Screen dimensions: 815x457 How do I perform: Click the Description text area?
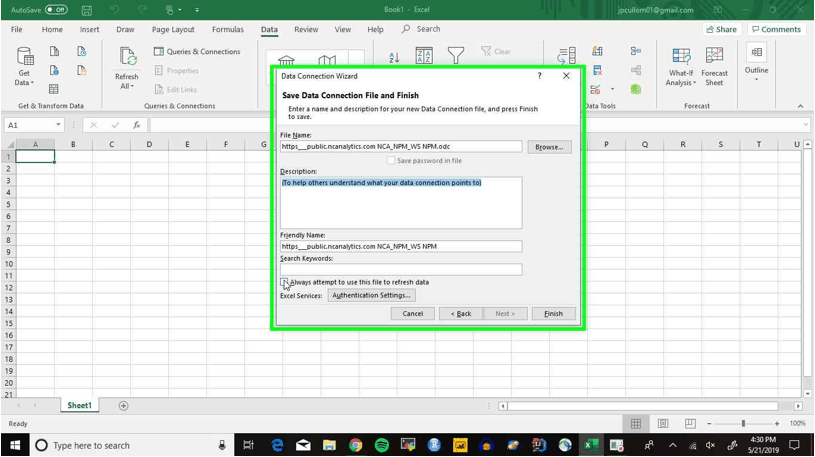click(x=401, y=203)
